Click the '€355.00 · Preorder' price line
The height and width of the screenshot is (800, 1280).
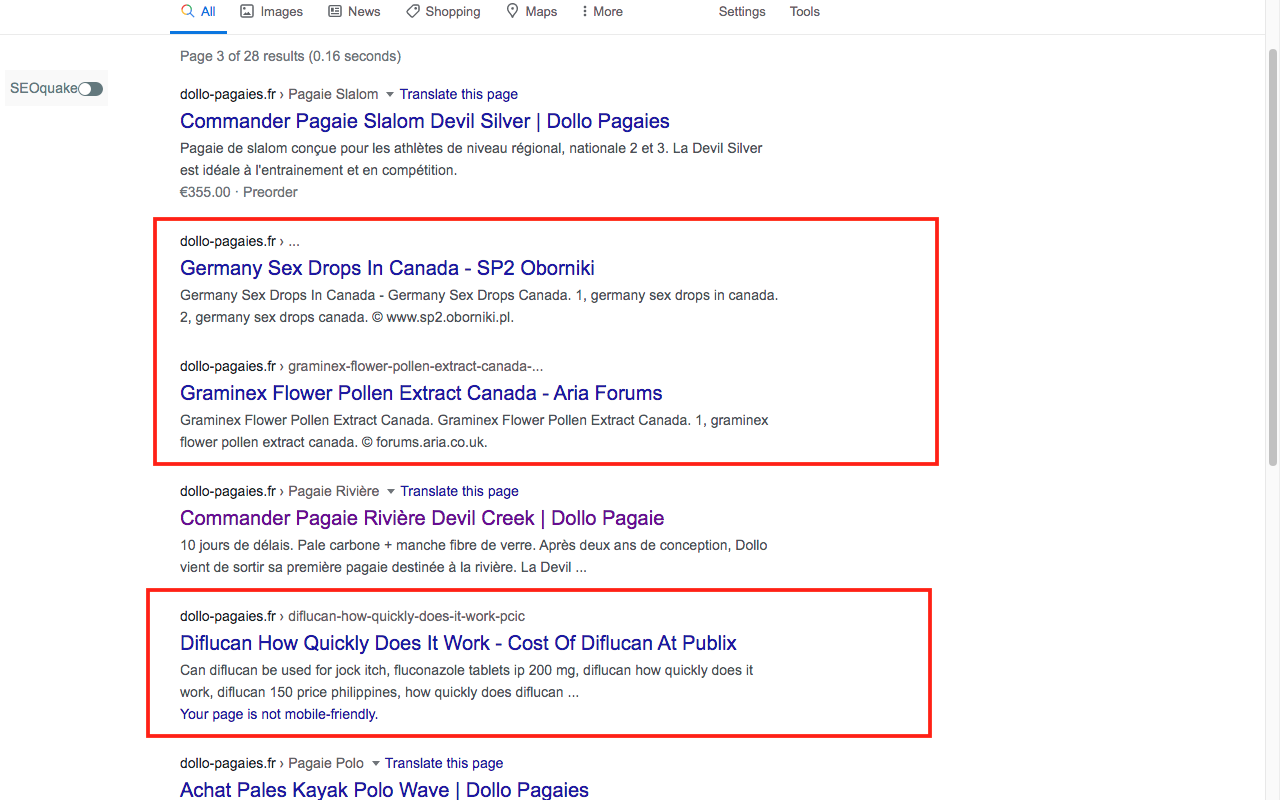239,192
